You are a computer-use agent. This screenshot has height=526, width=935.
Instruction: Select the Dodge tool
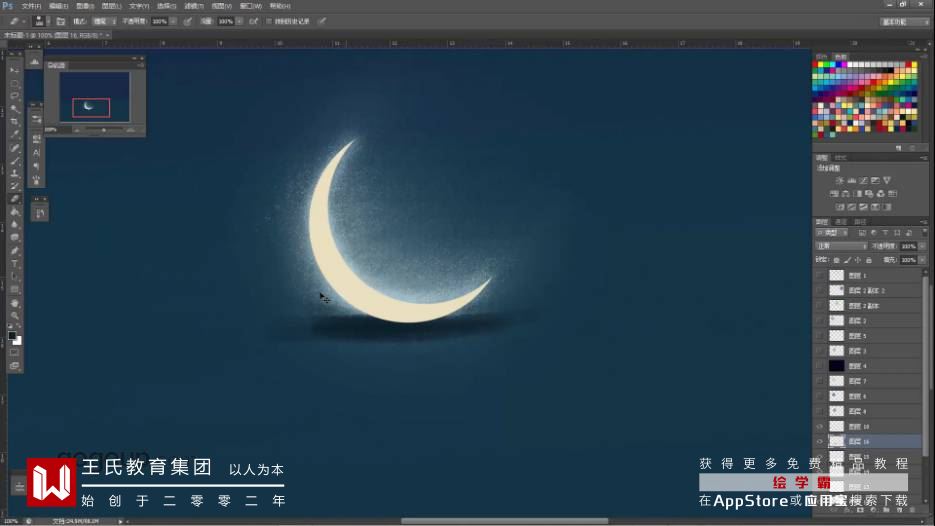click(14, 237)
